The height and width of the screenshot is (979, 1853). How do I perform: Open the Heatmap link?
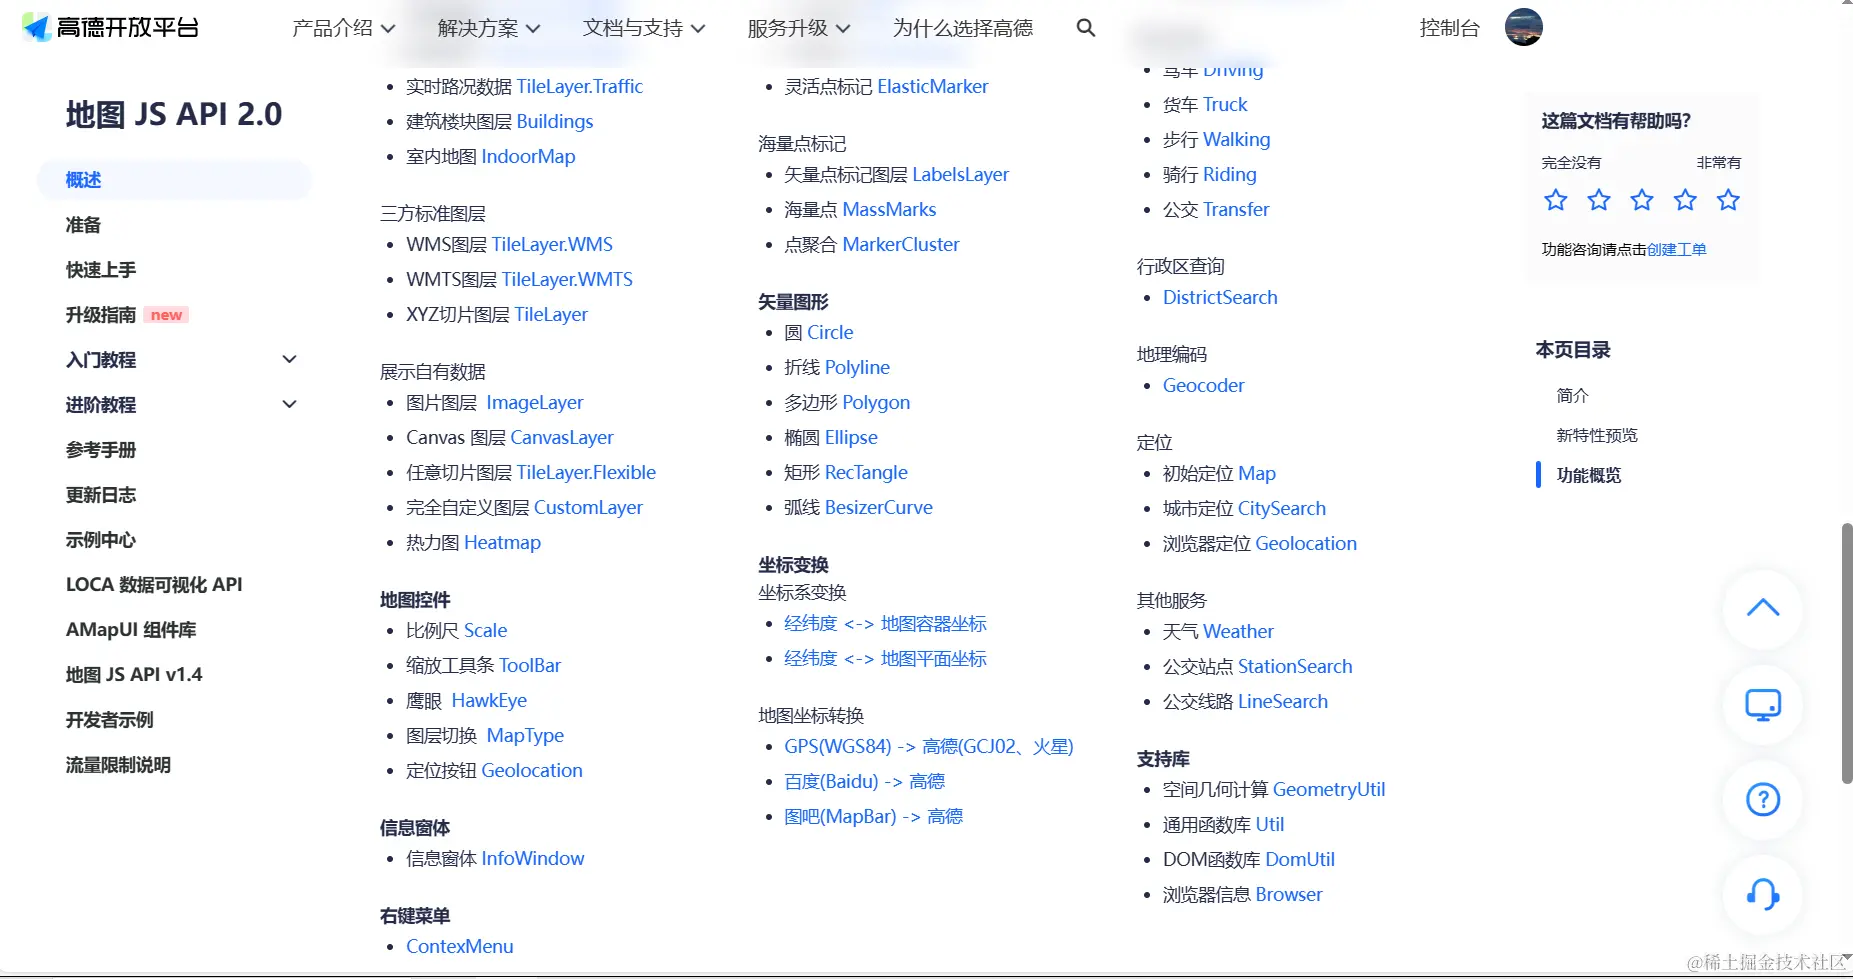pyautogui.click(x=502, y=542)
